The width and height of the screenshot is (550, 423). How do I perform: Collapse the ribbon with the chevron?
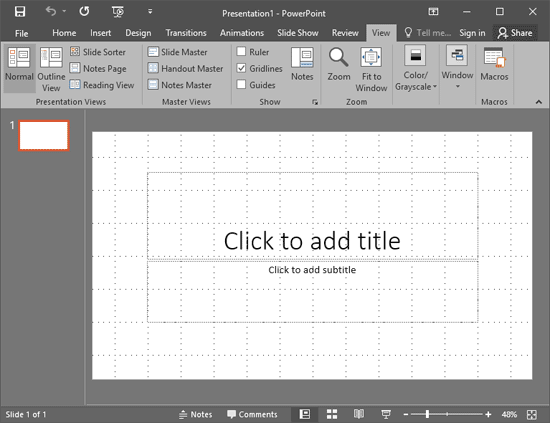point(539,102)
